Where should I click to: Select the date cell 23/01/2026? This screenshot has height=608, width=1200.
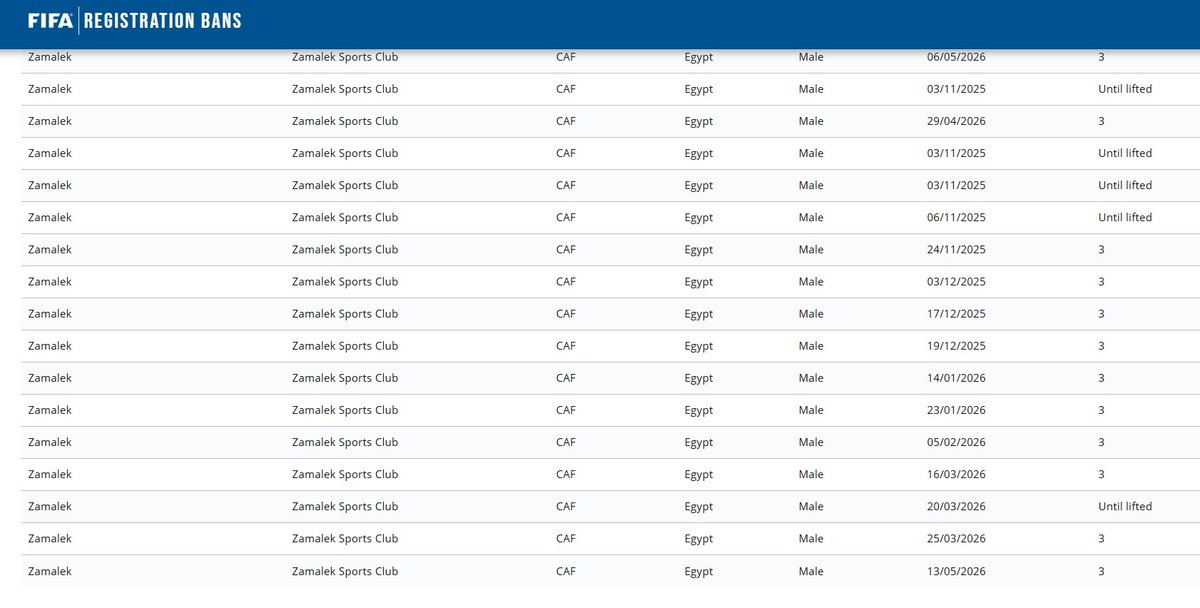click(x=956, y=409)
